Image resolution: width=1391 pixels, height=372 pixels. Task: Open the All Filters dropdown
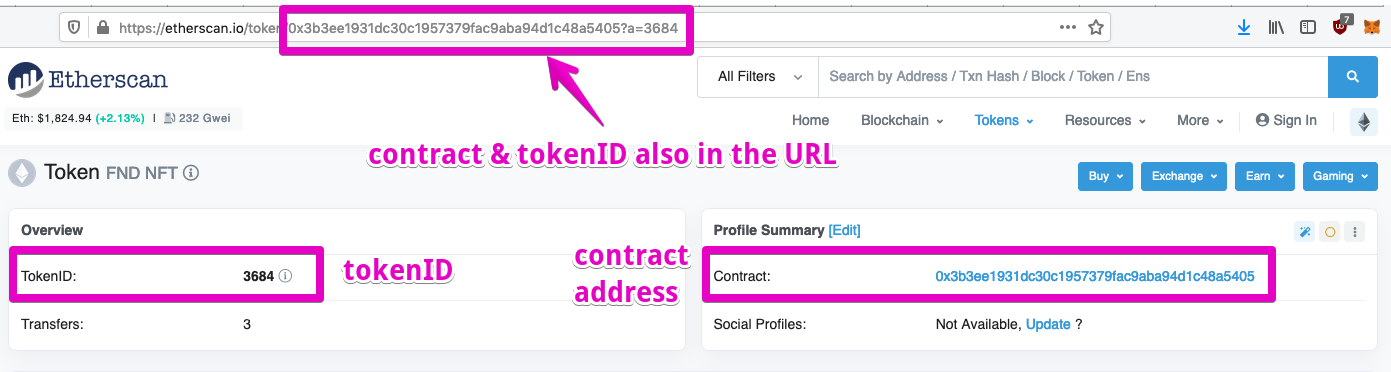pos(760,77)
